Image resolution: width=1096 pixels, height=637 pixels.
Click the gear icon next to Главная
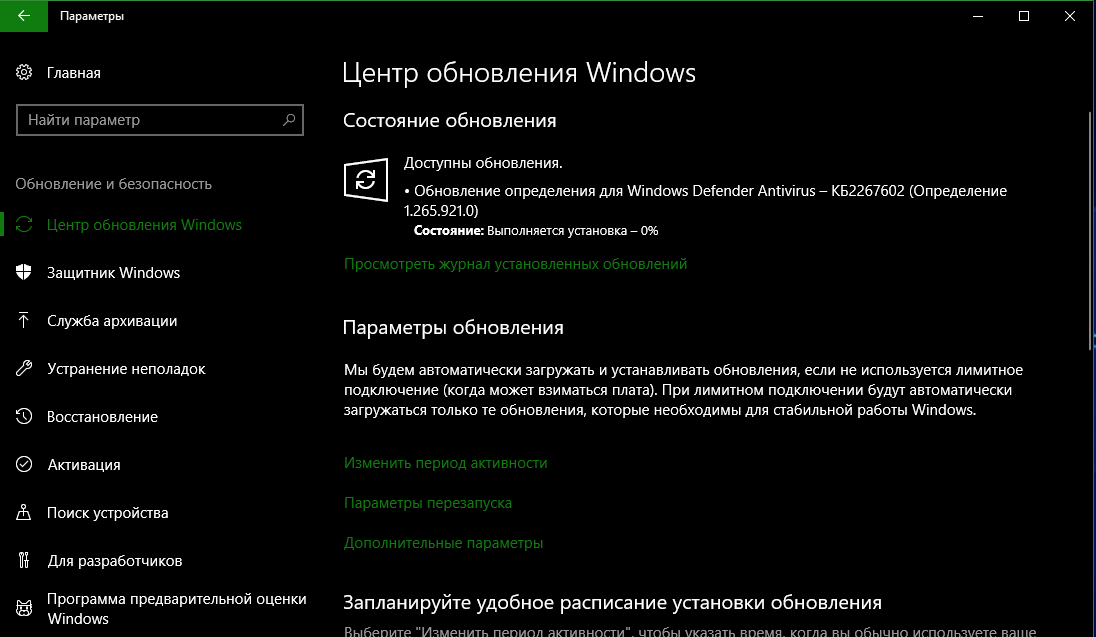24,73
